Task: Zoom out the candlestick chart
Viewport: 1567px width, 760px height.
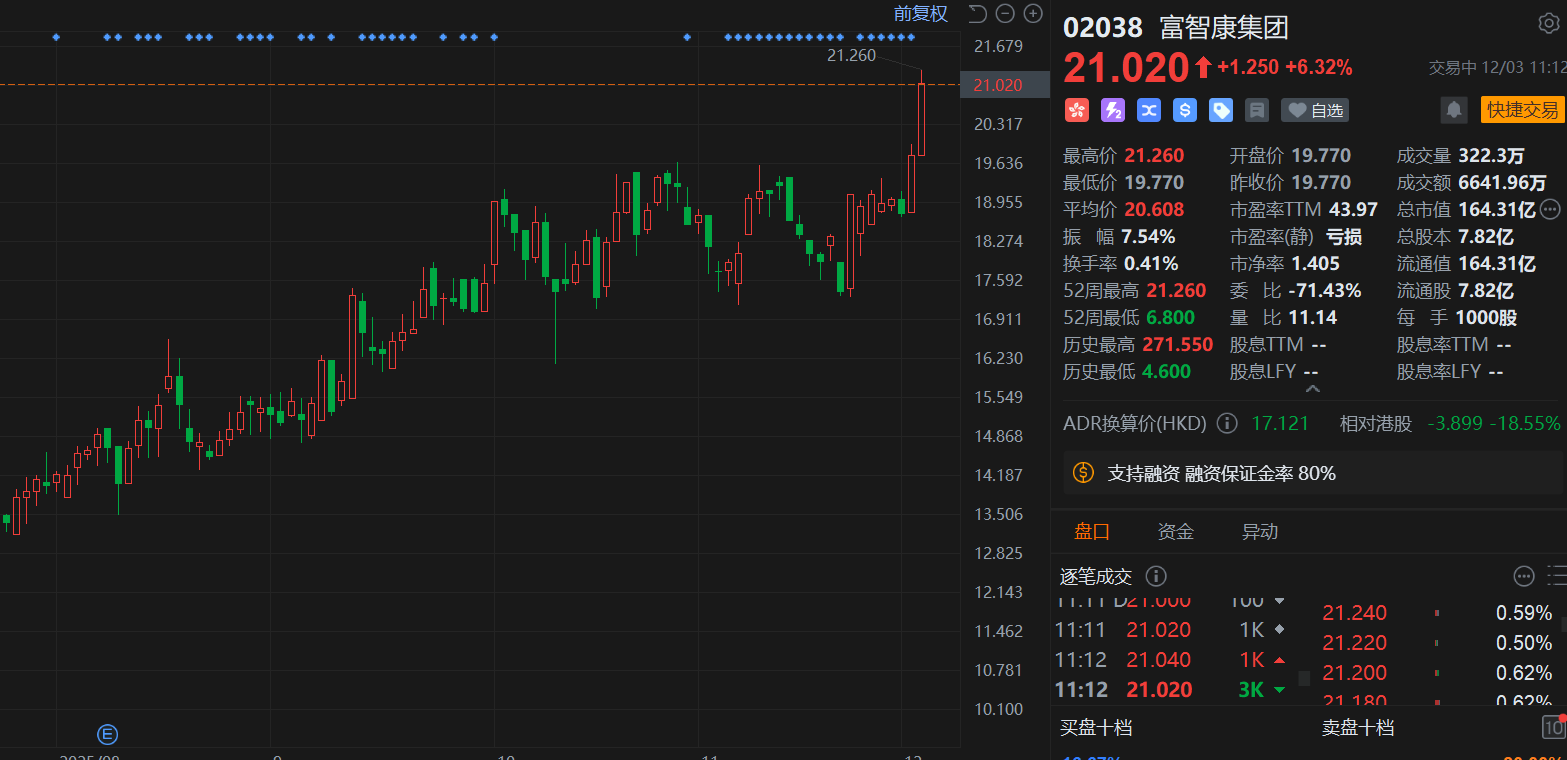Action: coord(1005,13)
